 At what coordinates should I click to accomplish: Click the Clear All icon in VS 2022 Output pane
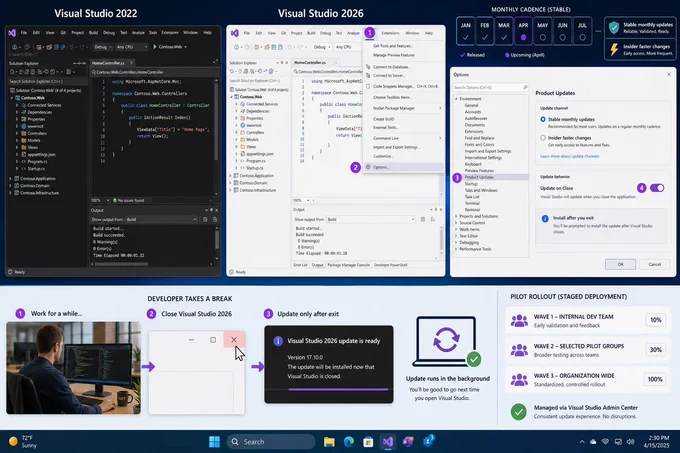tap(205, 219)
